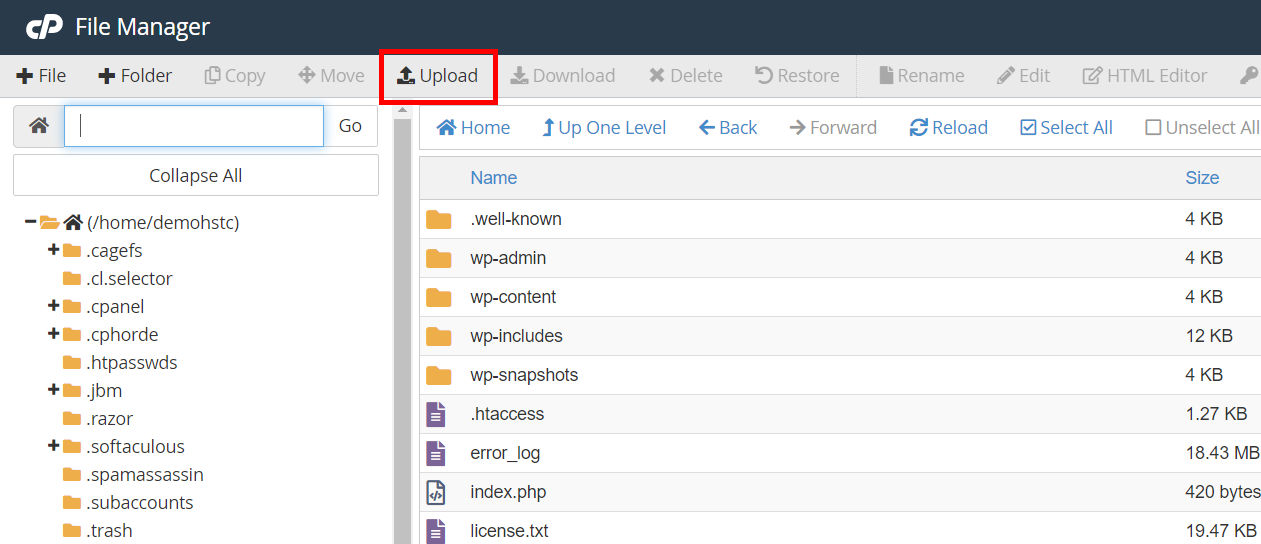Select the error_log file name
Image resolution: width=1261 pixels, height=544 pixels.
505,453
